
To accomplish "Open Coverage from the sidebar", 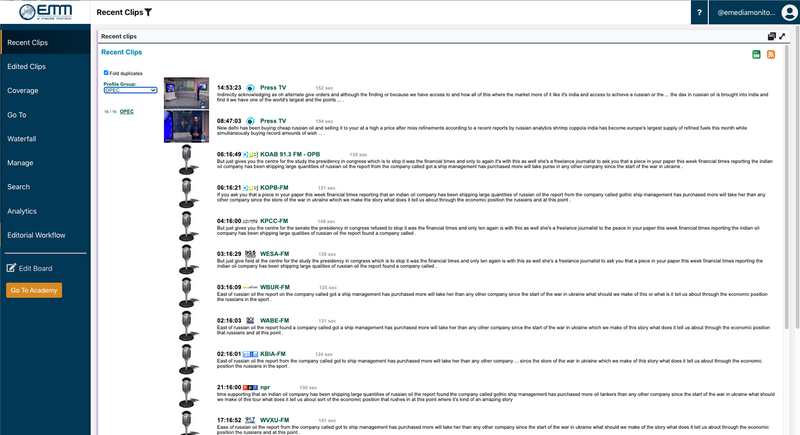I will click(23, 91).
